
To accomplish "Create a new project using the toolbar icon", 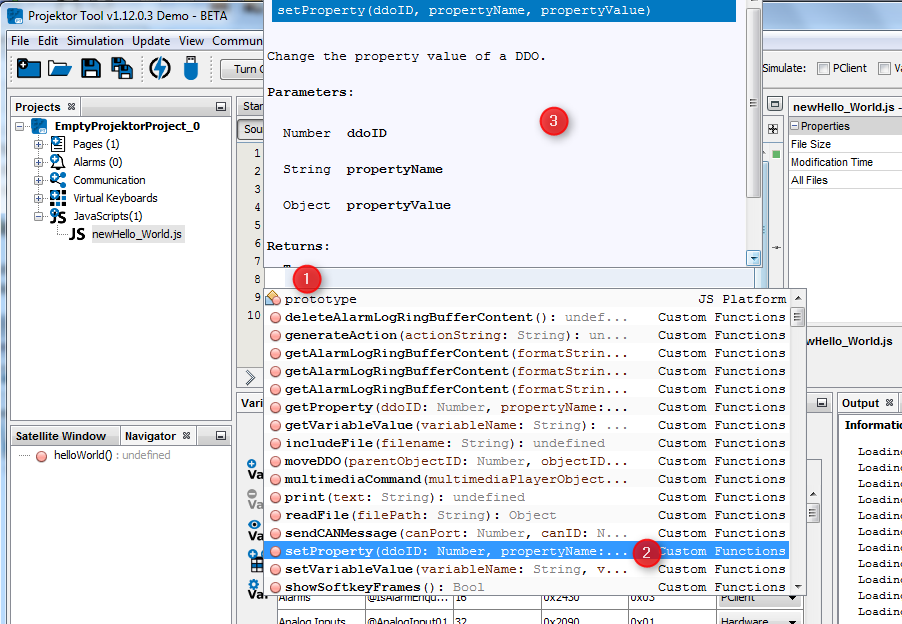I will tap(28, 68).
